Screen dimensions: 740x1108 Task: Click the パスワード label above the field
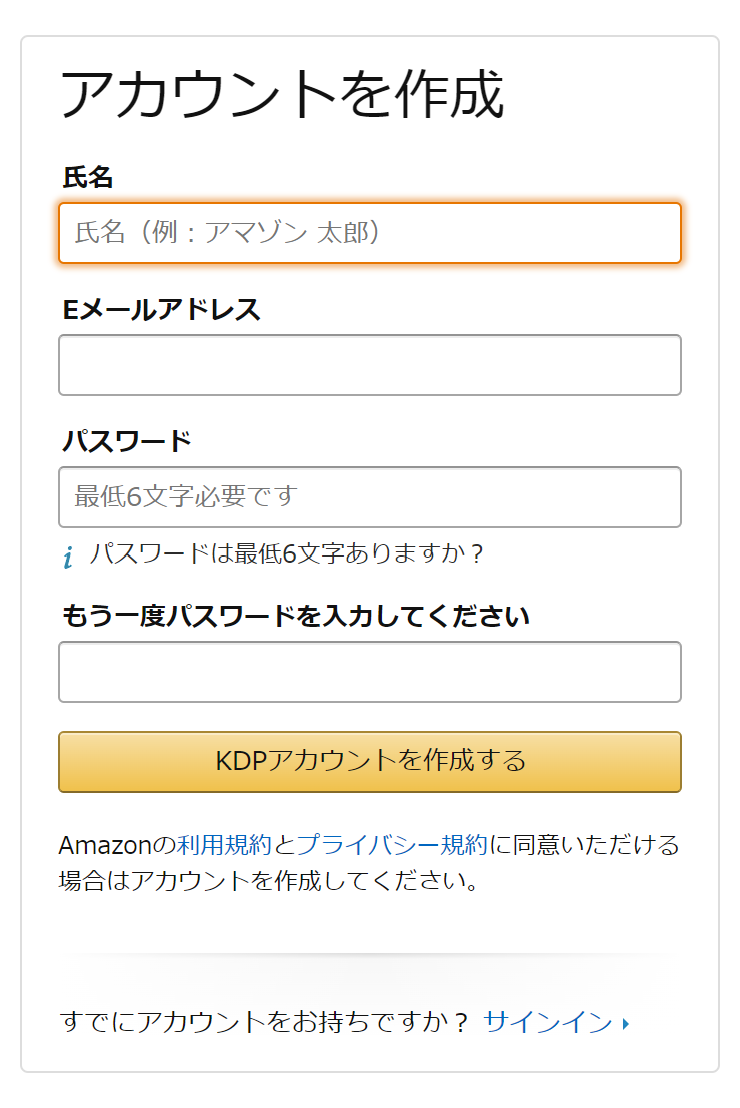(127, 441)
